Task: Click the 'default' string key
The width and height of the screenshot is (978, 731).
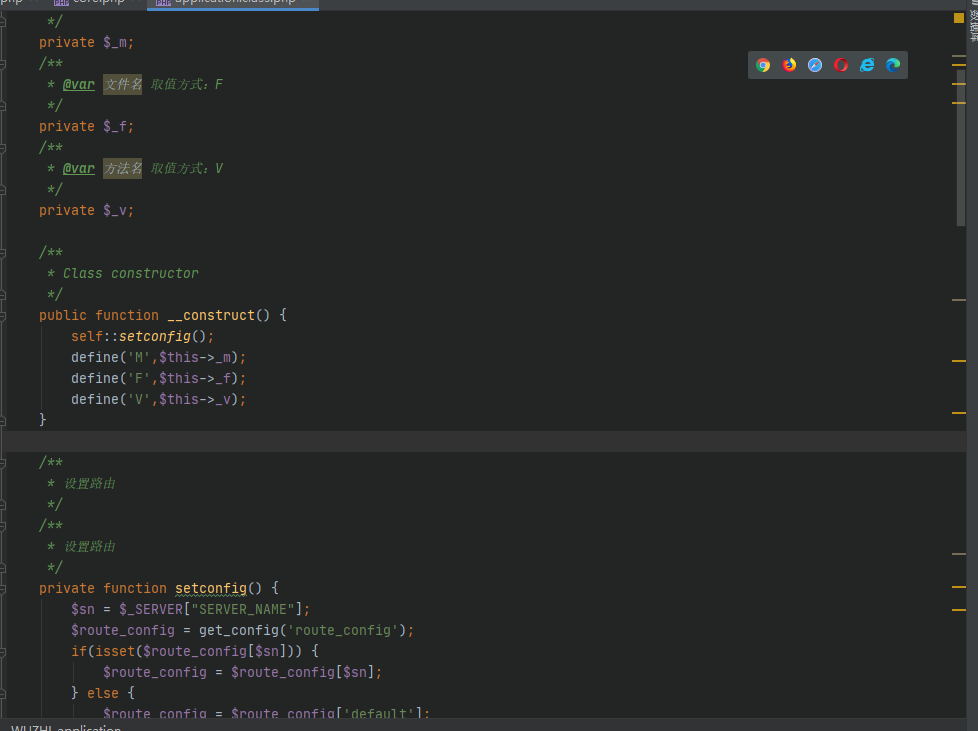Action: click(379, 713)
